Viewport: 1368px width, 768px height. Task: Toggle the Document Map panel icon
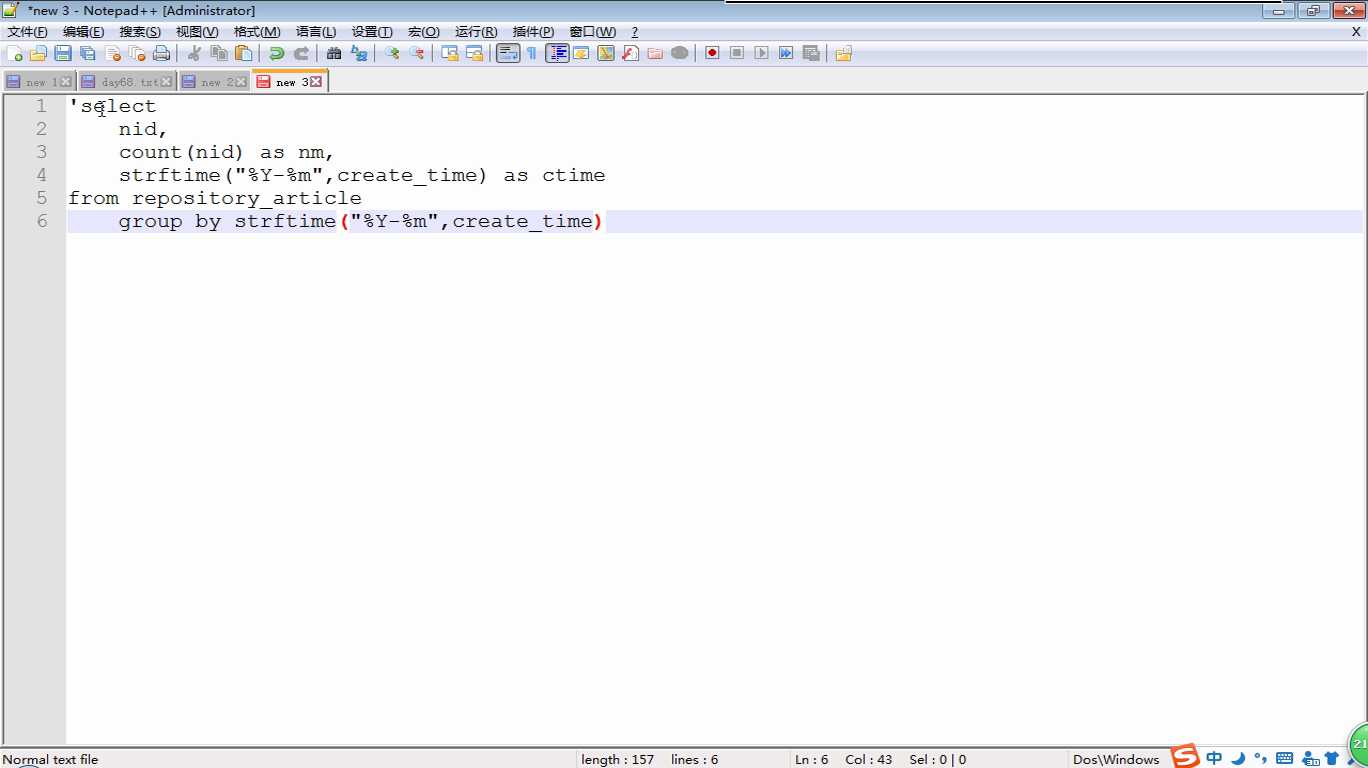pos(606,53)
